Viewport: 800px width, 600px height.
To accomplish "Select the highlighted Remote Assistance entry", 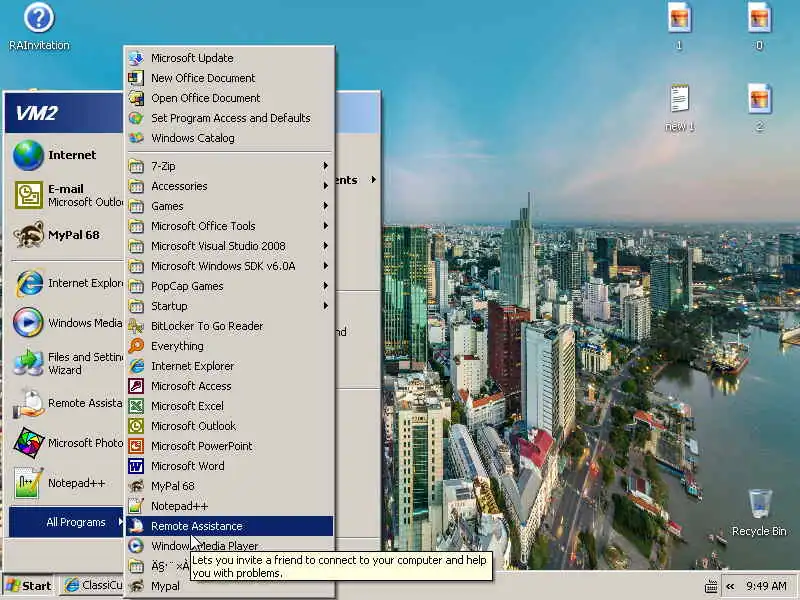I will tap(230, 526).
